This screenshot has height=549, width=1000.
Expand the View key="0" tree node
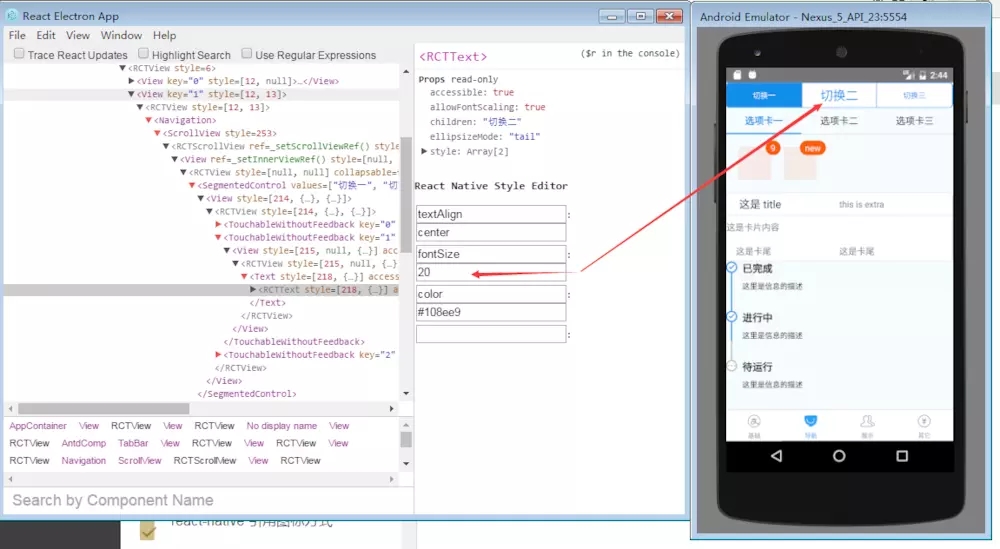(131, 81)
